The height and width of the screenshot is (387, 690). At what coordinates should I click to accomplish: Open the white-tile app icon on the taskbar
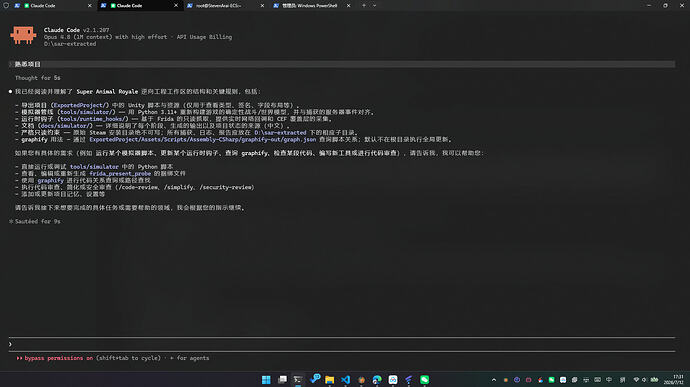(x=393, y=380)
